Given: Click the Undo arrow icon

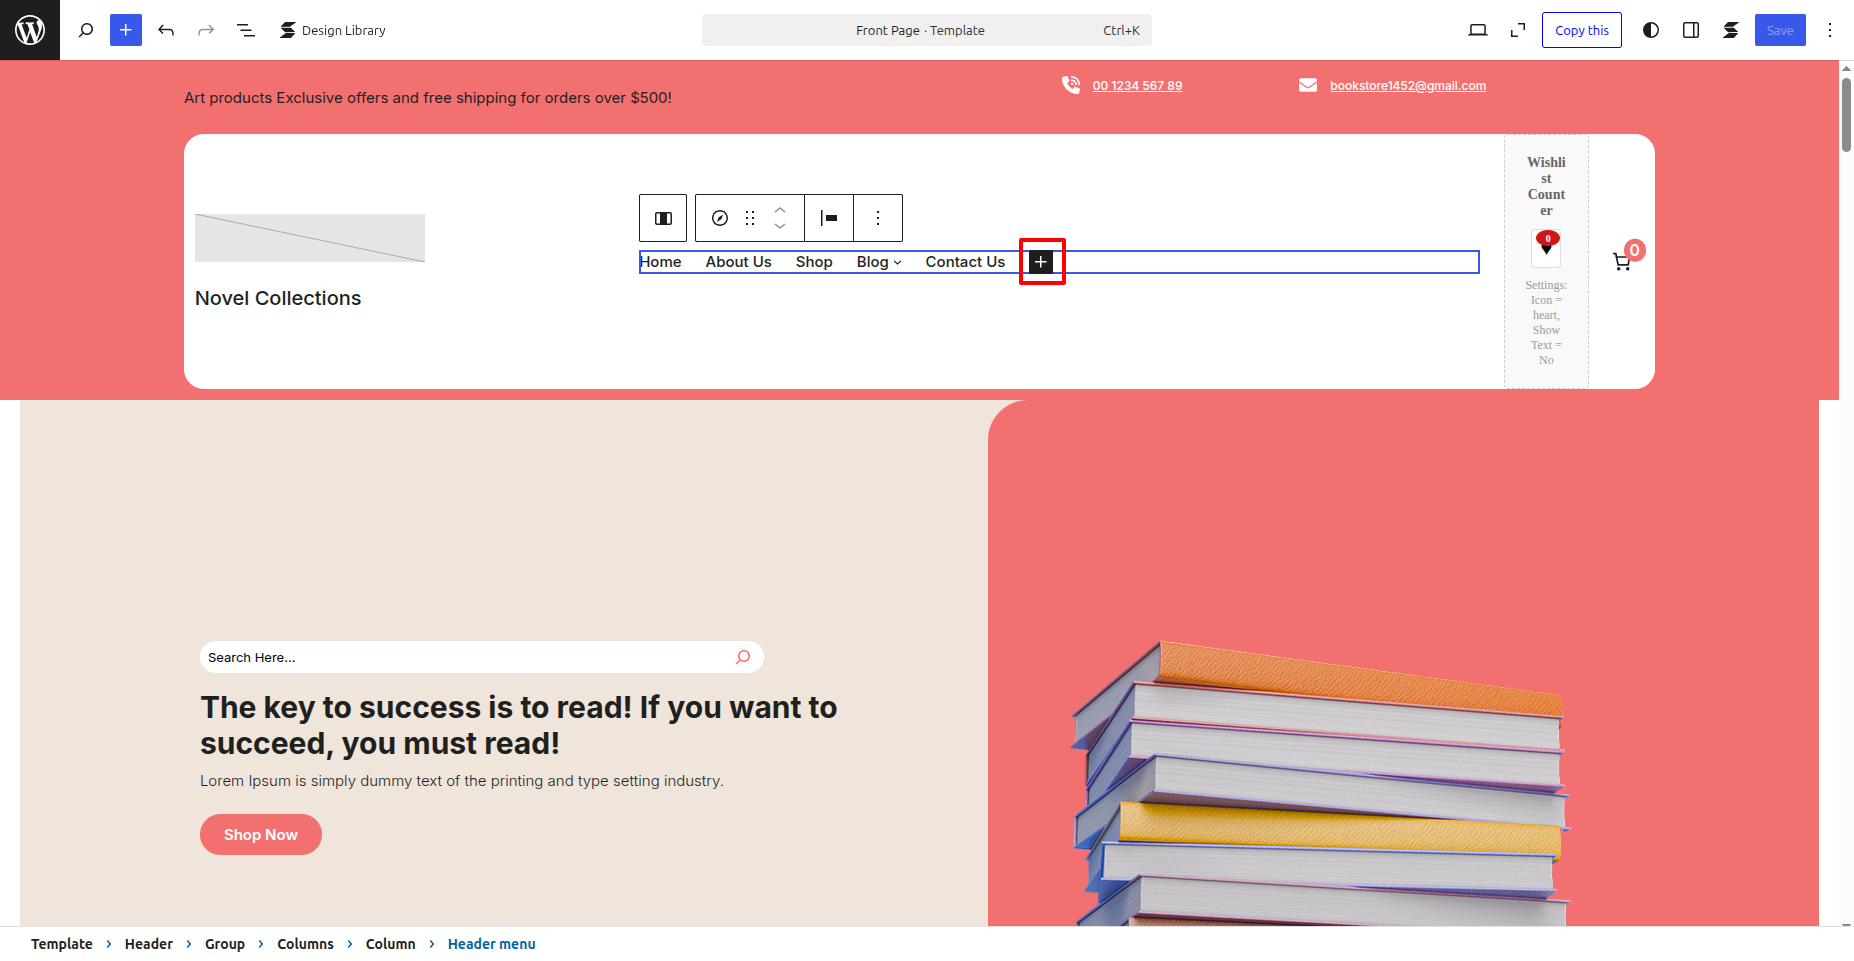Looking at the screenshot, I should click(166, 30).
